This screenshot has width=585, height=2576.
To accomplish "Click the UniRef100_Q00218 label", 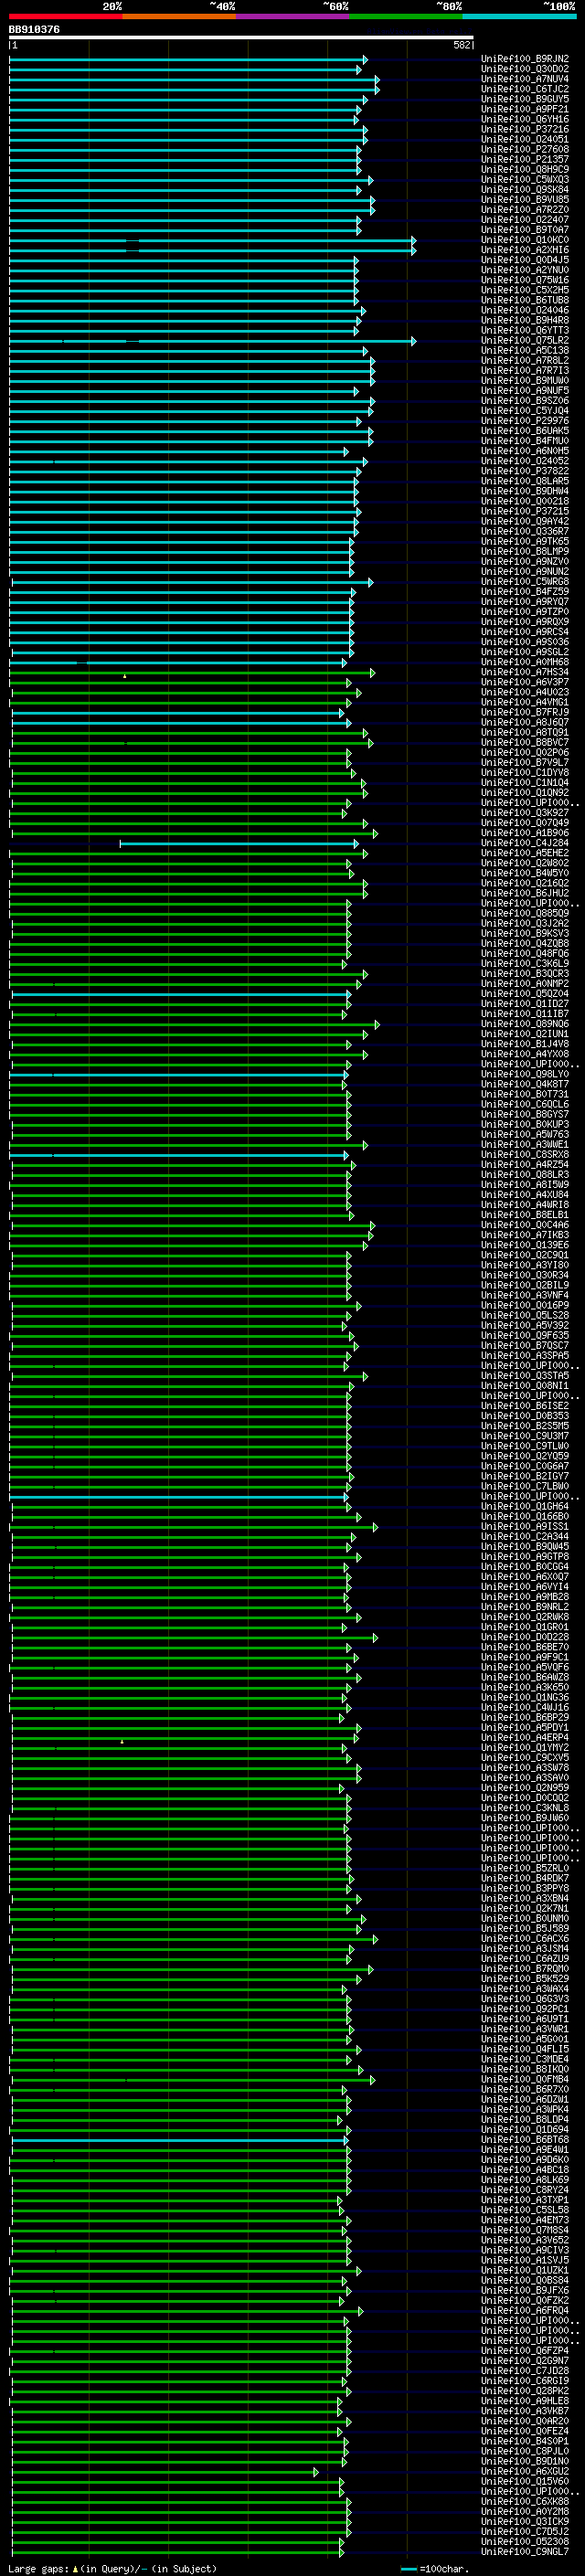I will [525, 501].
